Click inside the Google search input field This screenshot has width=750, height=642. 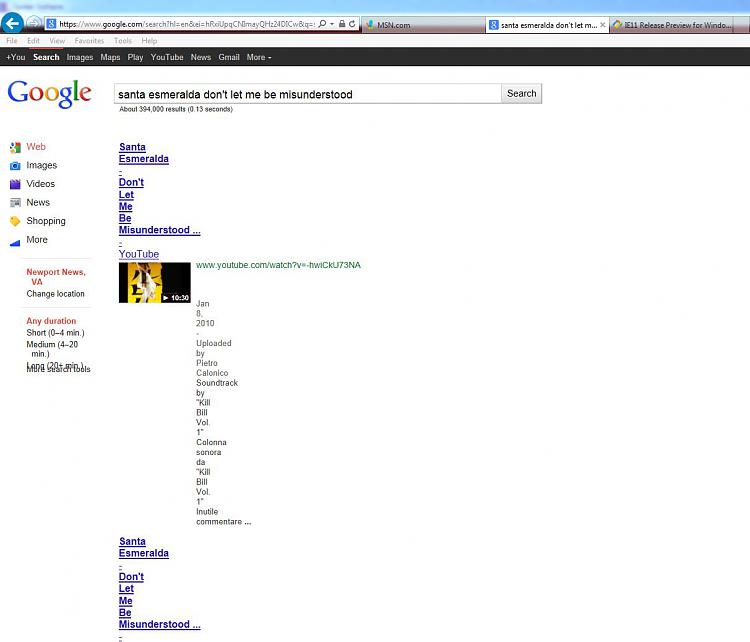308,94
